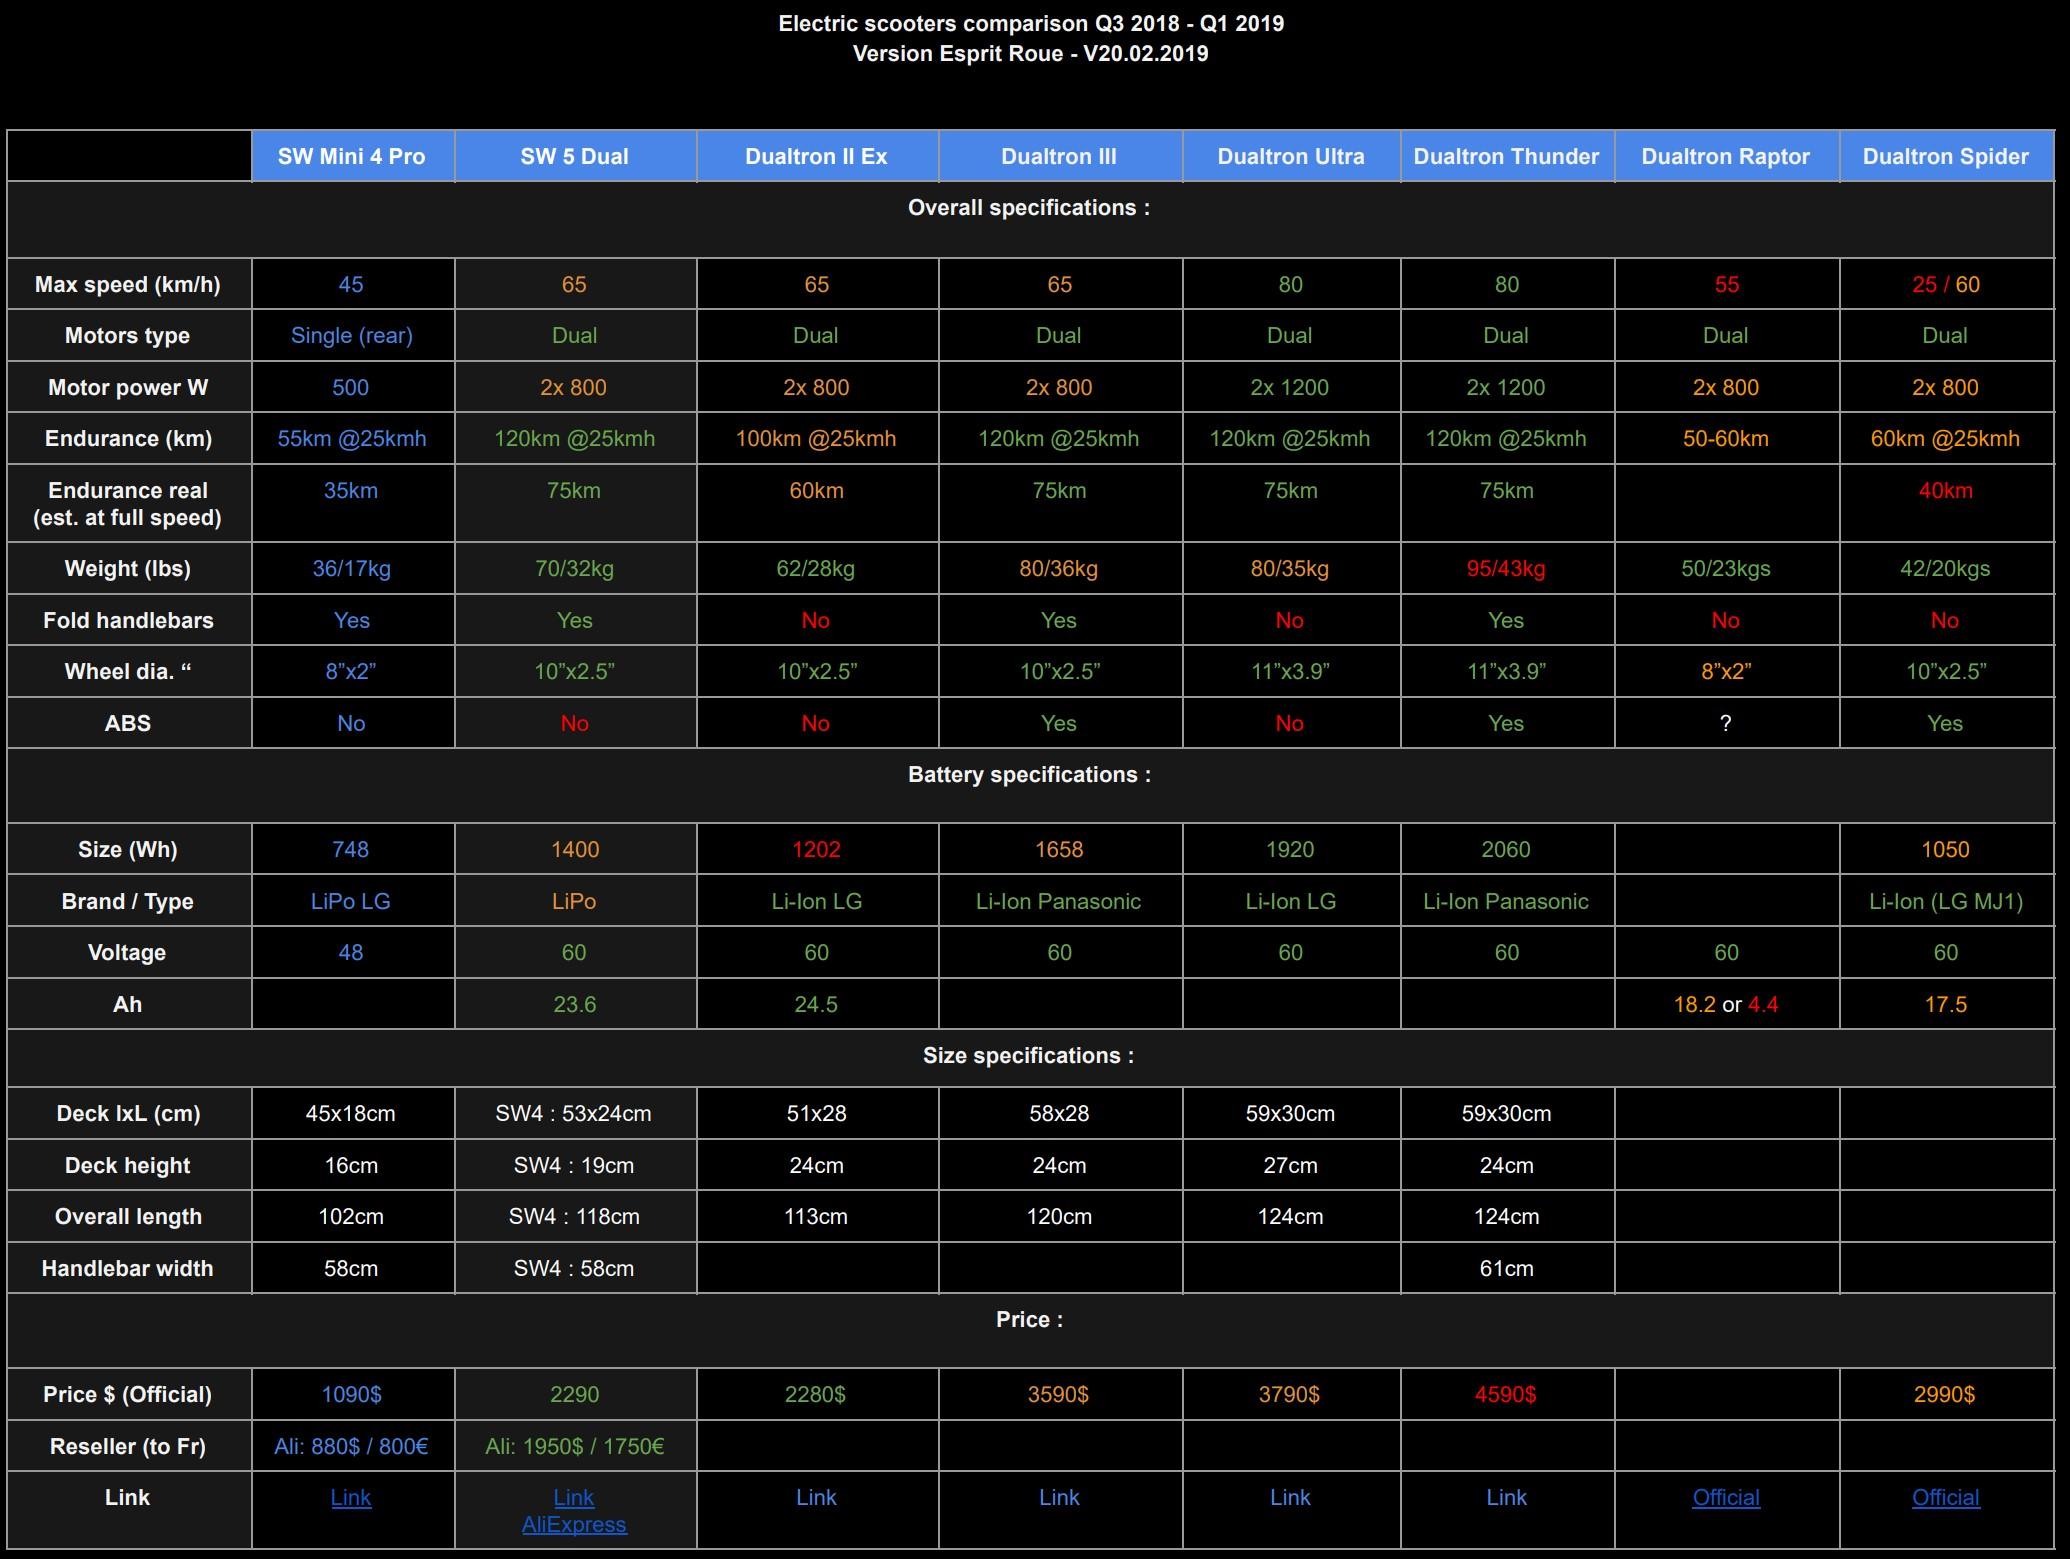Click the '4590$' official price cell
This screenshot has width=2070, height=1559.
(1506, 1395)
